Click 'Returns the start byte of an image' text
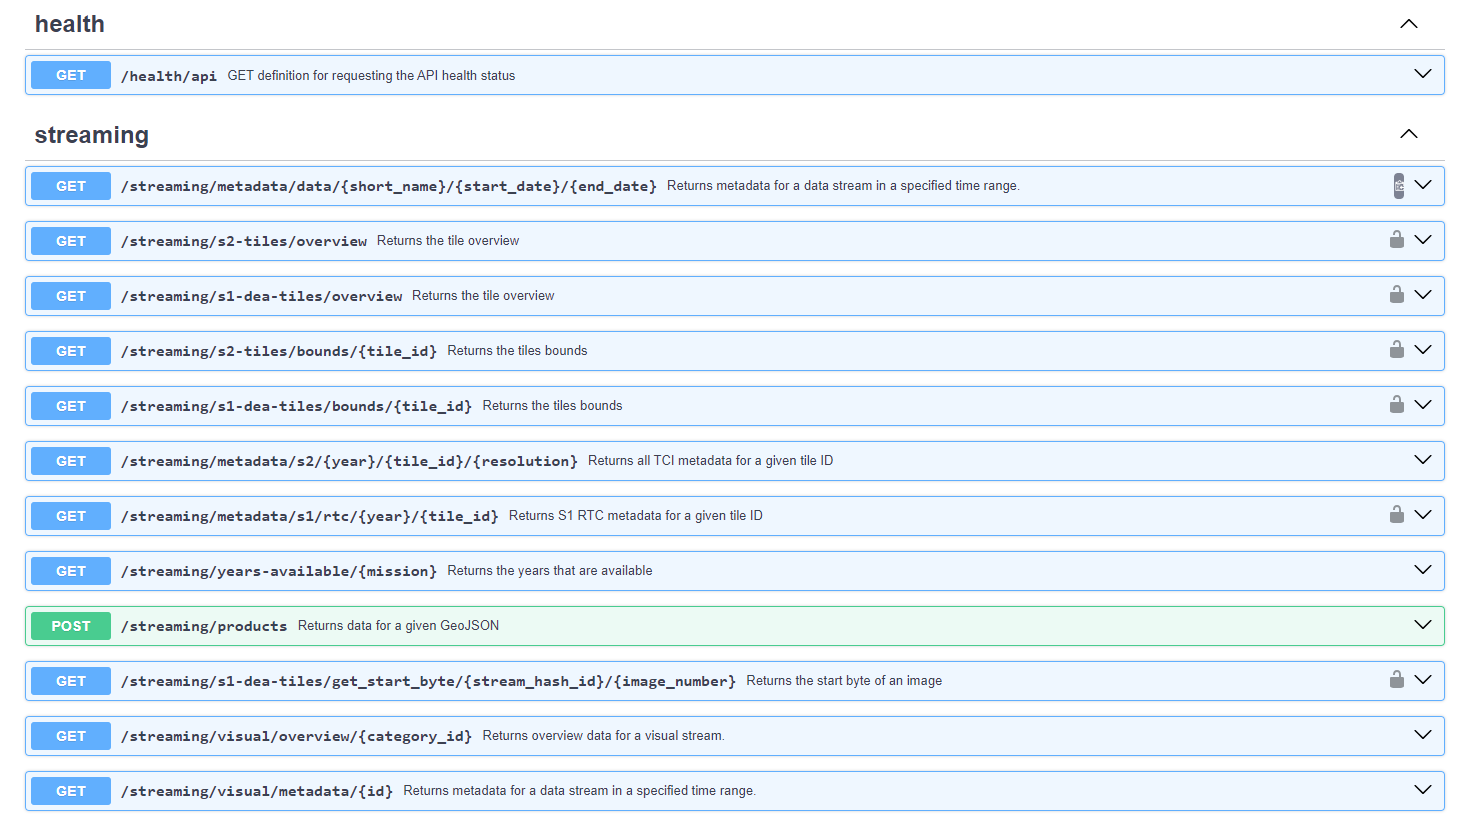Viewport: 1457px width, 825px height. [x=844, y=680]
